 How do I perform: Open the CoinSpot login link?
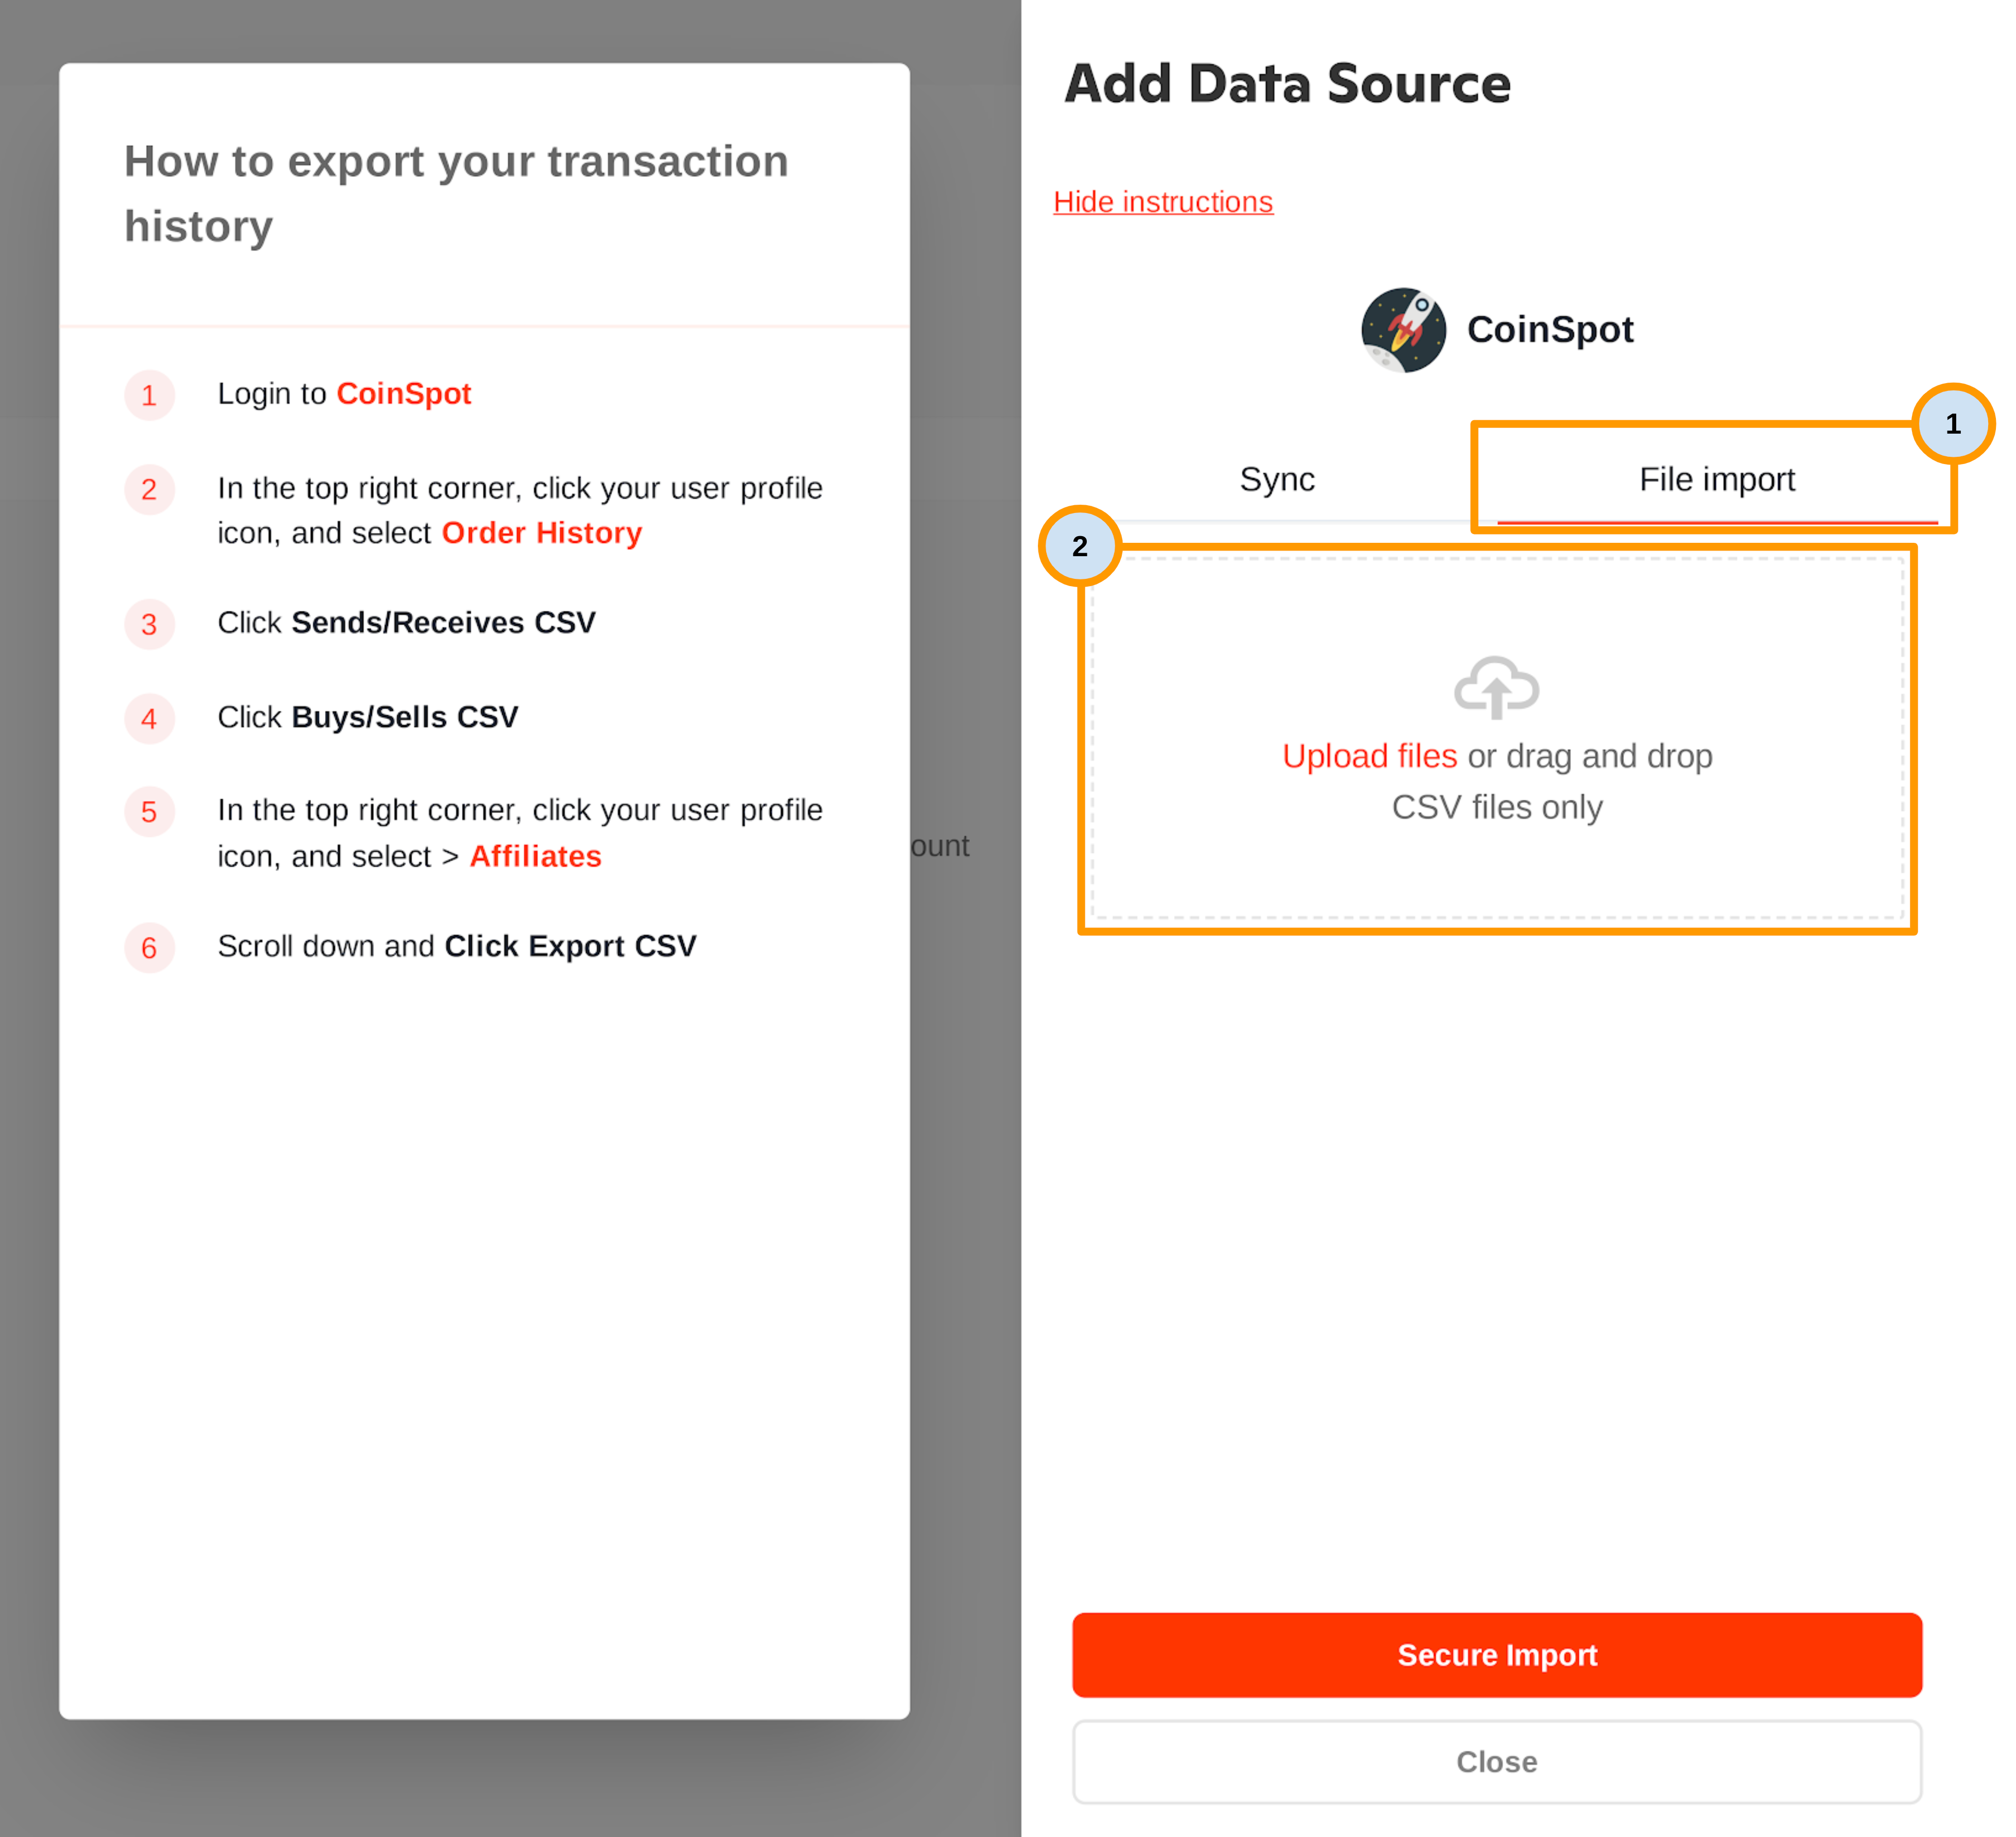point(403,394)
